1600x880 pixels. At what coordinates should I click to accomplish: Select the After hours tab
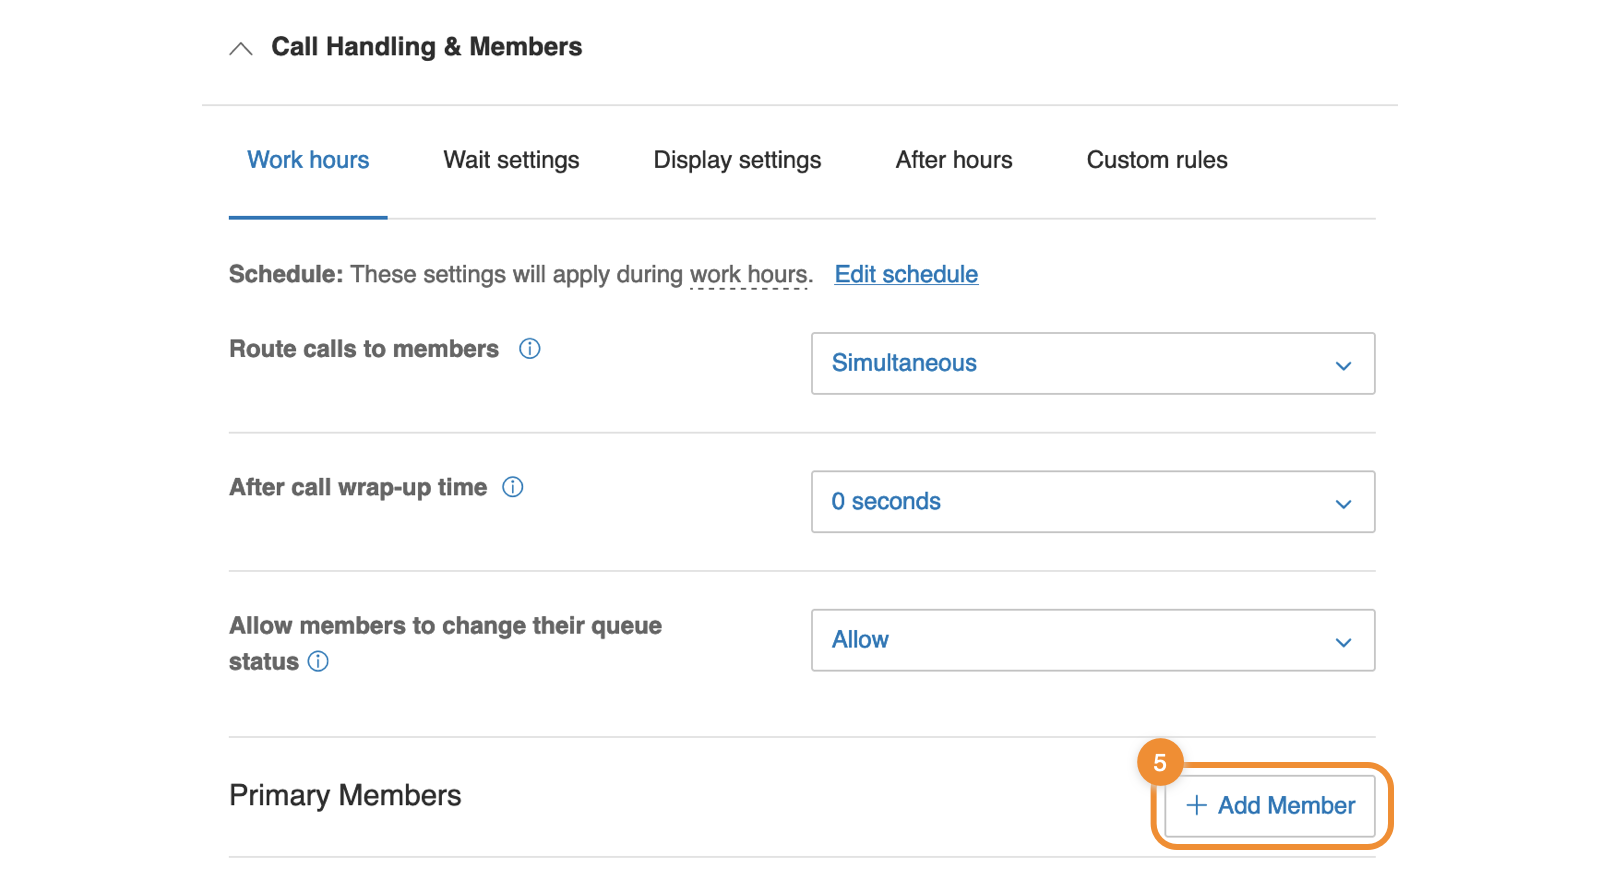point(953,160)
